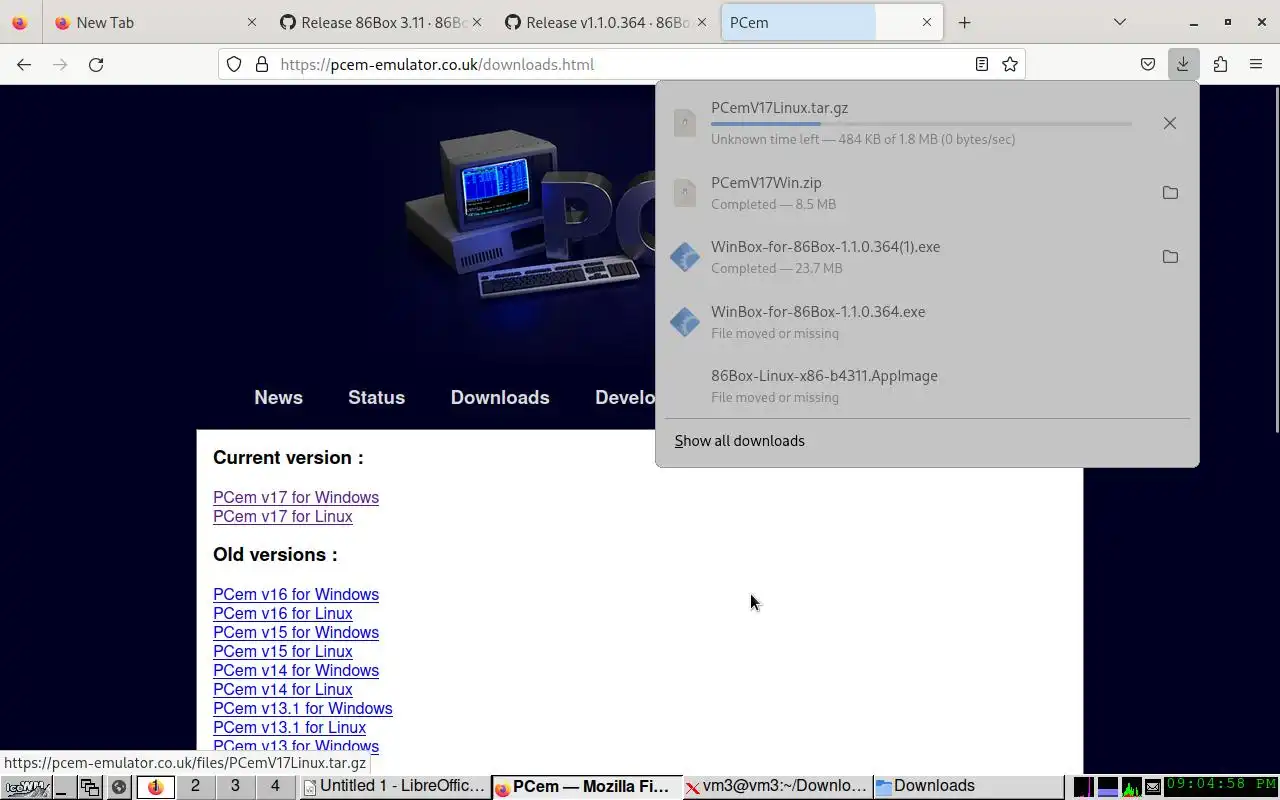Click PCem v15 for Windows link
Screen dimensions: 1280x800
(x=296, y=632)
